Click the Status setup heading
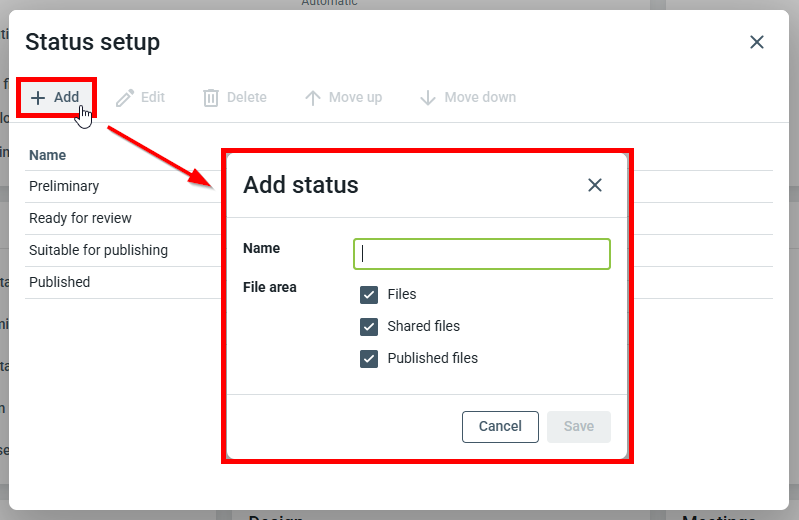Image resolution: width=799 pixels, height=520 pixels. coord(92,42)
